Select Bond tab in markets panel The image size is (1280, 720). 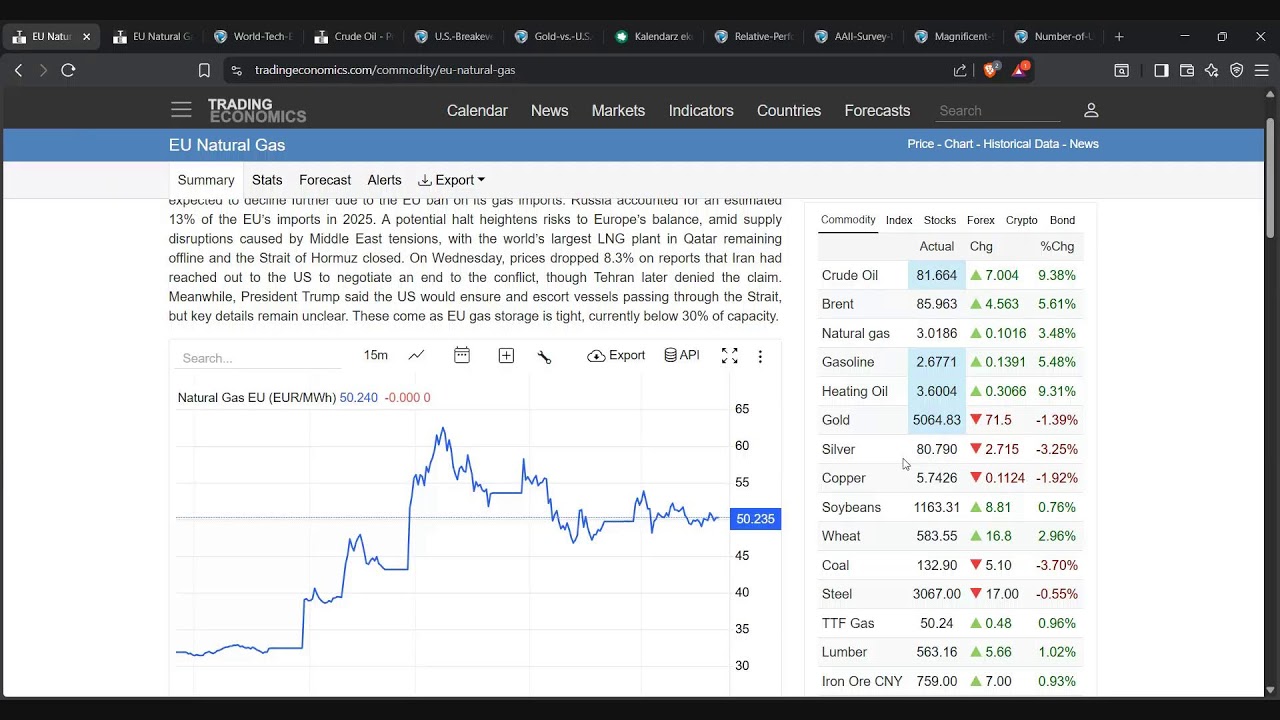tap(1062, 220)
